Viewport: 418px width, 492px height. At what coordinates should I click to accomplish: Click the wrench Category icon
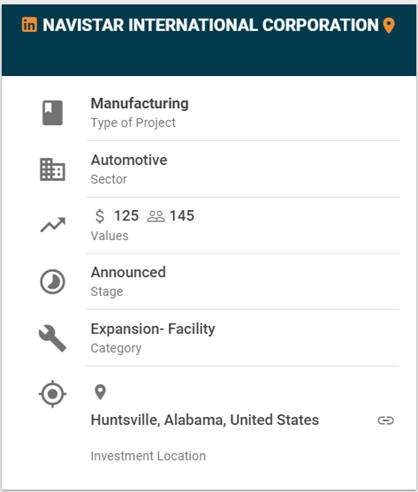(52, 338)
